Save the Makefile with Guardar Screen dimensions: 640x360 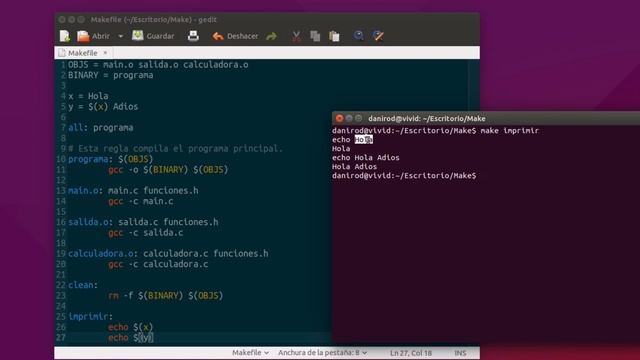pyautogui.click(x=153, y=36)
